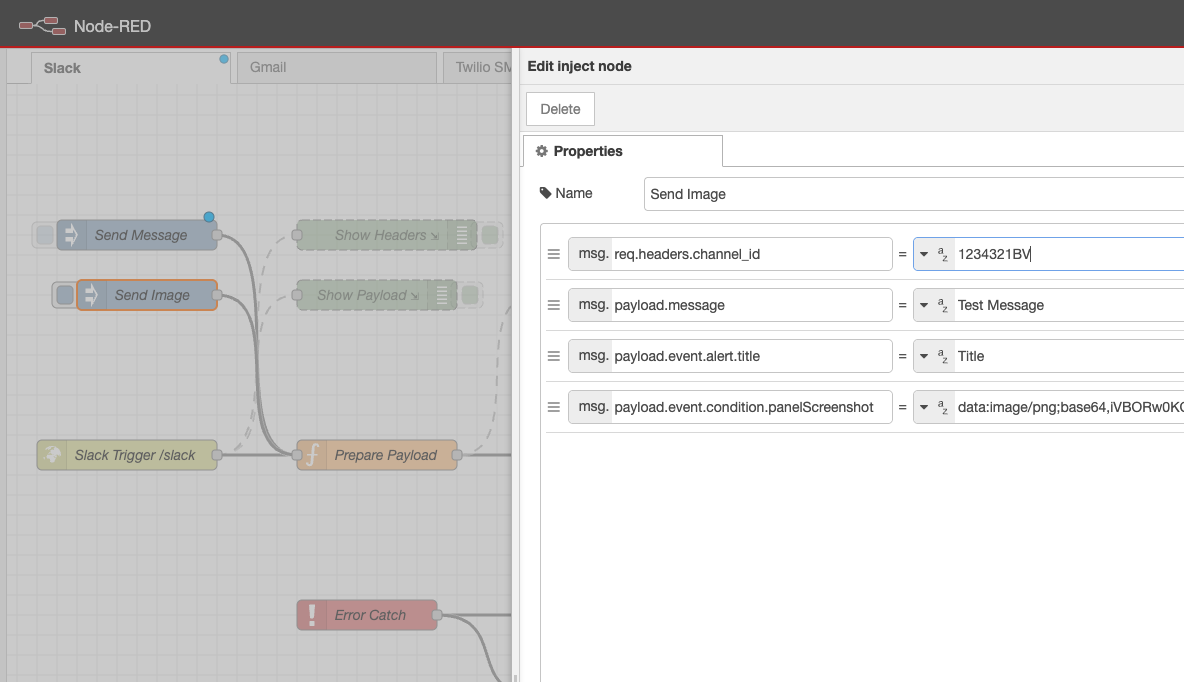This screenshot has width=1184, height=682.
Task: Click the string type icon beside data:image/png
Action: pyautogui.click(x=942, y=407)
